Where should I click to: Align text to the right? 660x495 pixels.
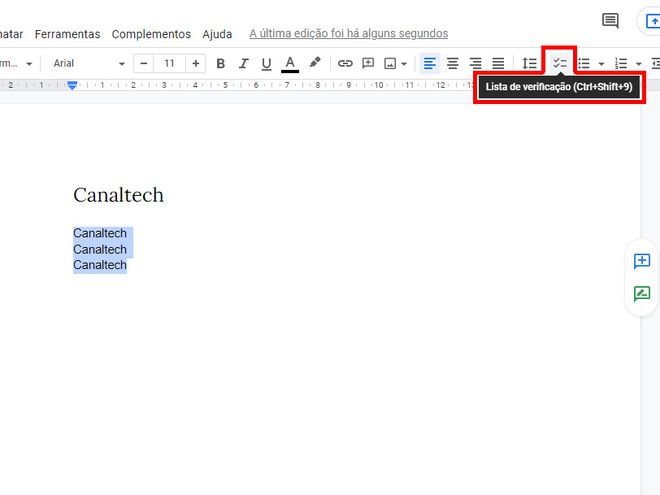coord(476,64)
